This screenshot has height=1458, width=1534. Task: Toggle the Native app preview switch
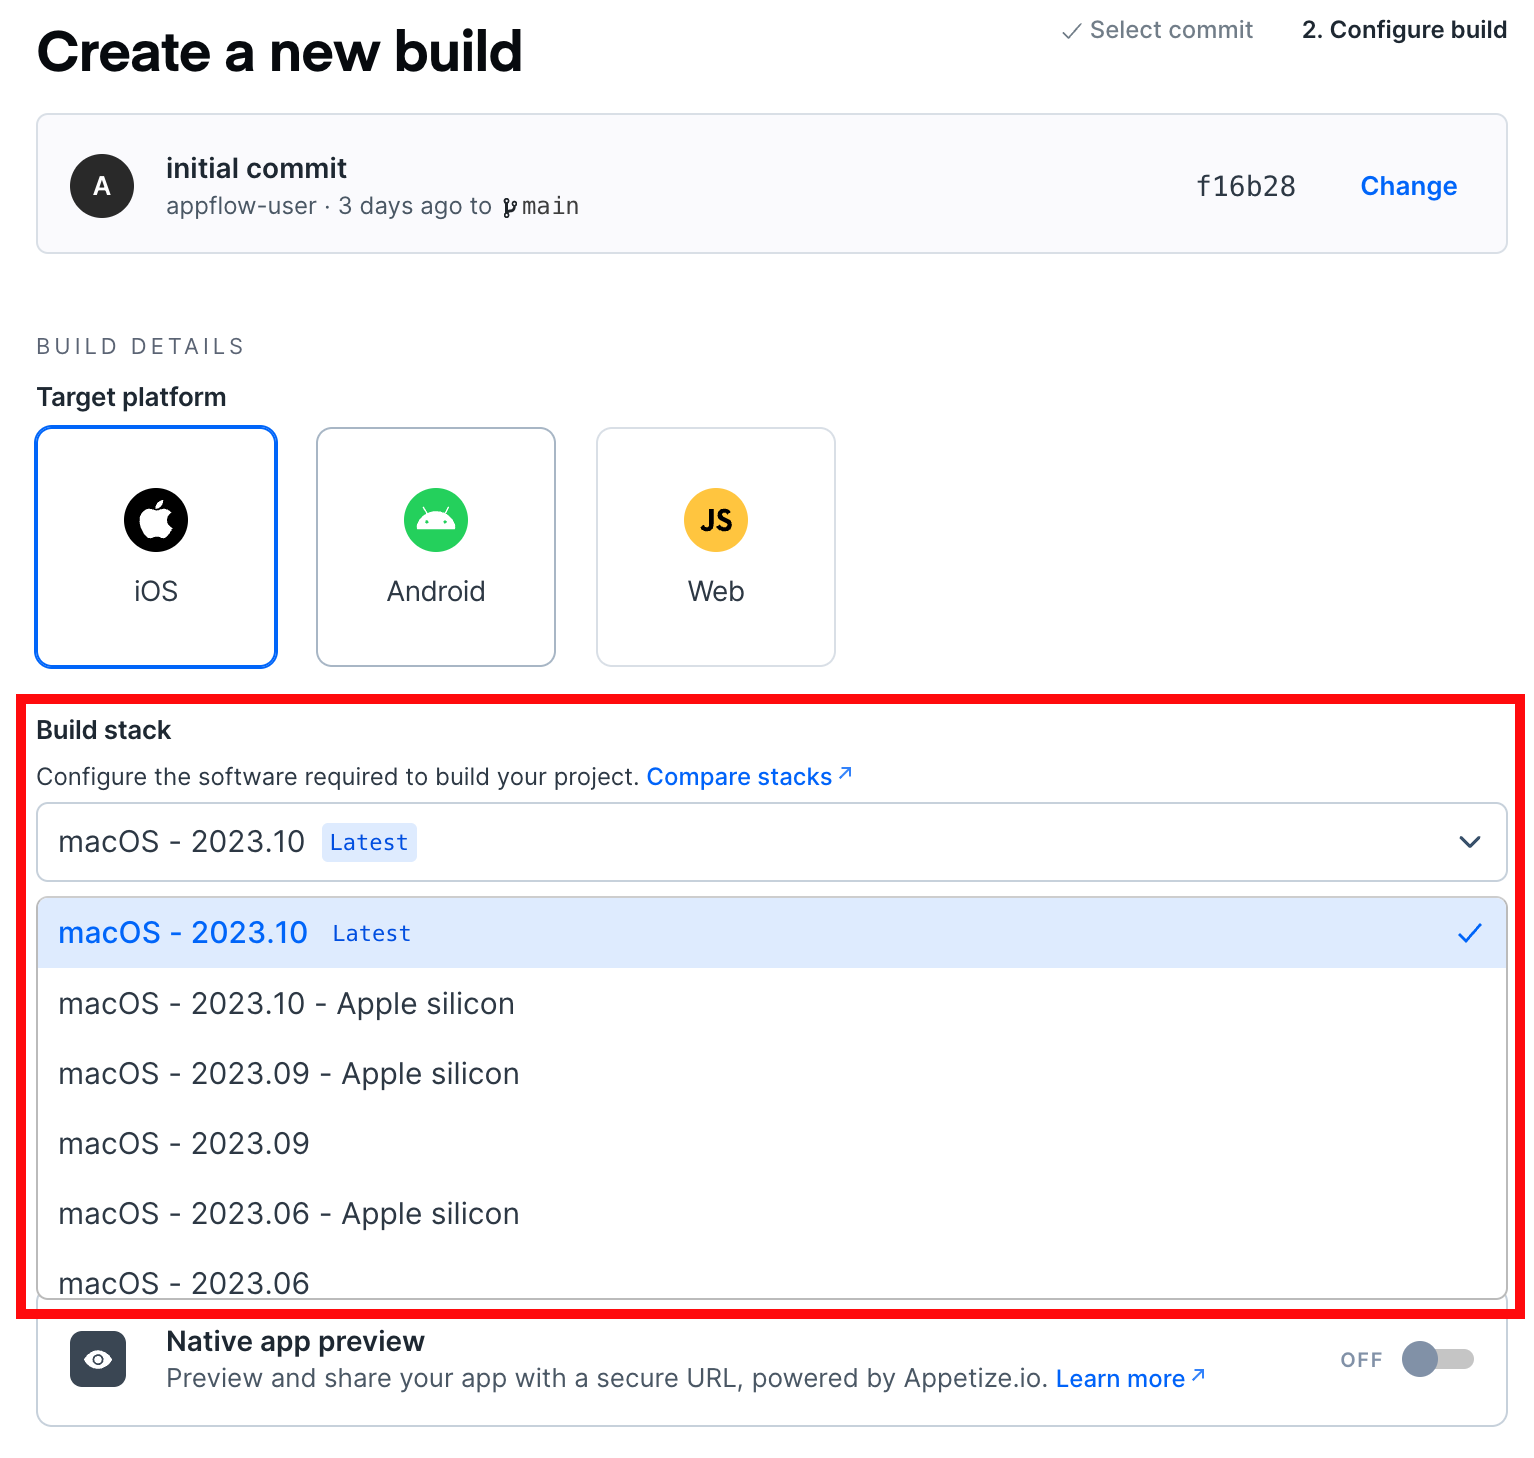click(x=1438, y=1359)
